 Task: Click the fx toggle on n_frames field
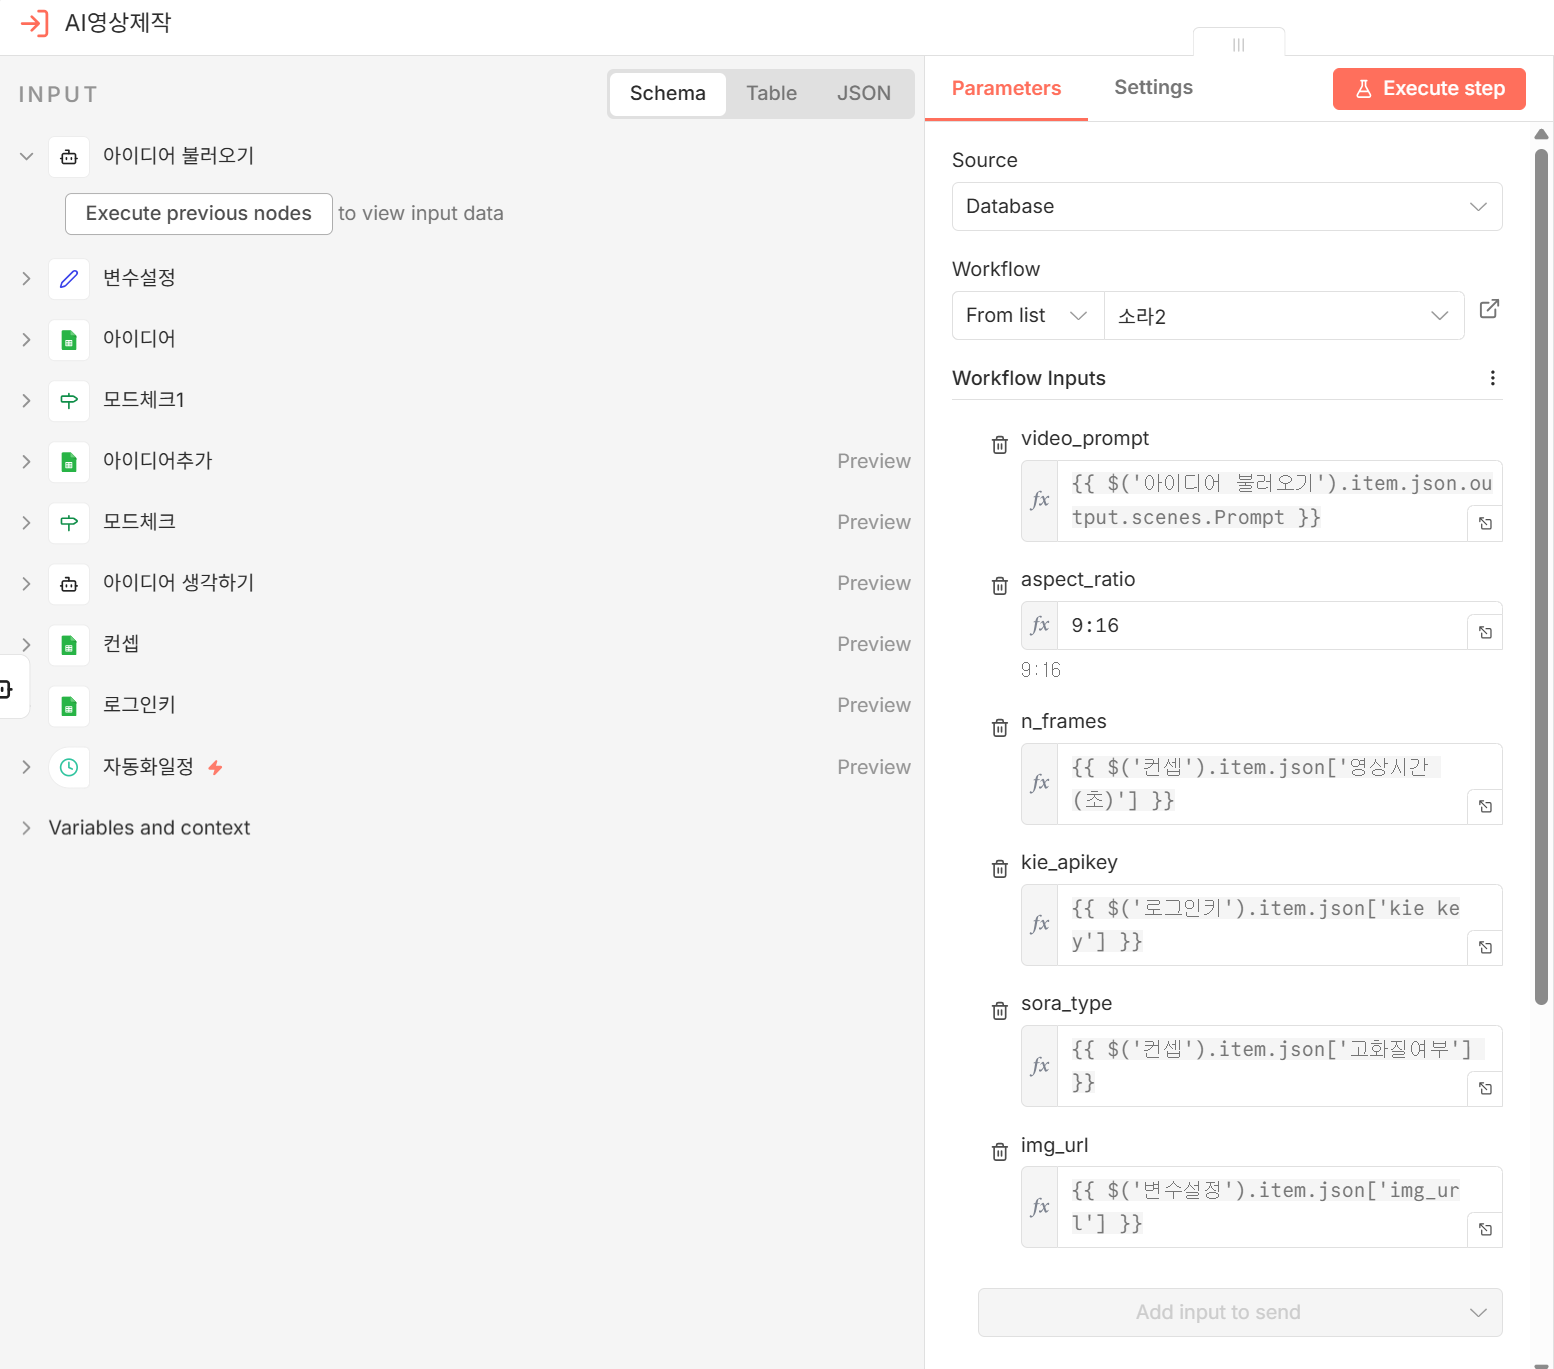[x=1040, y=784]
